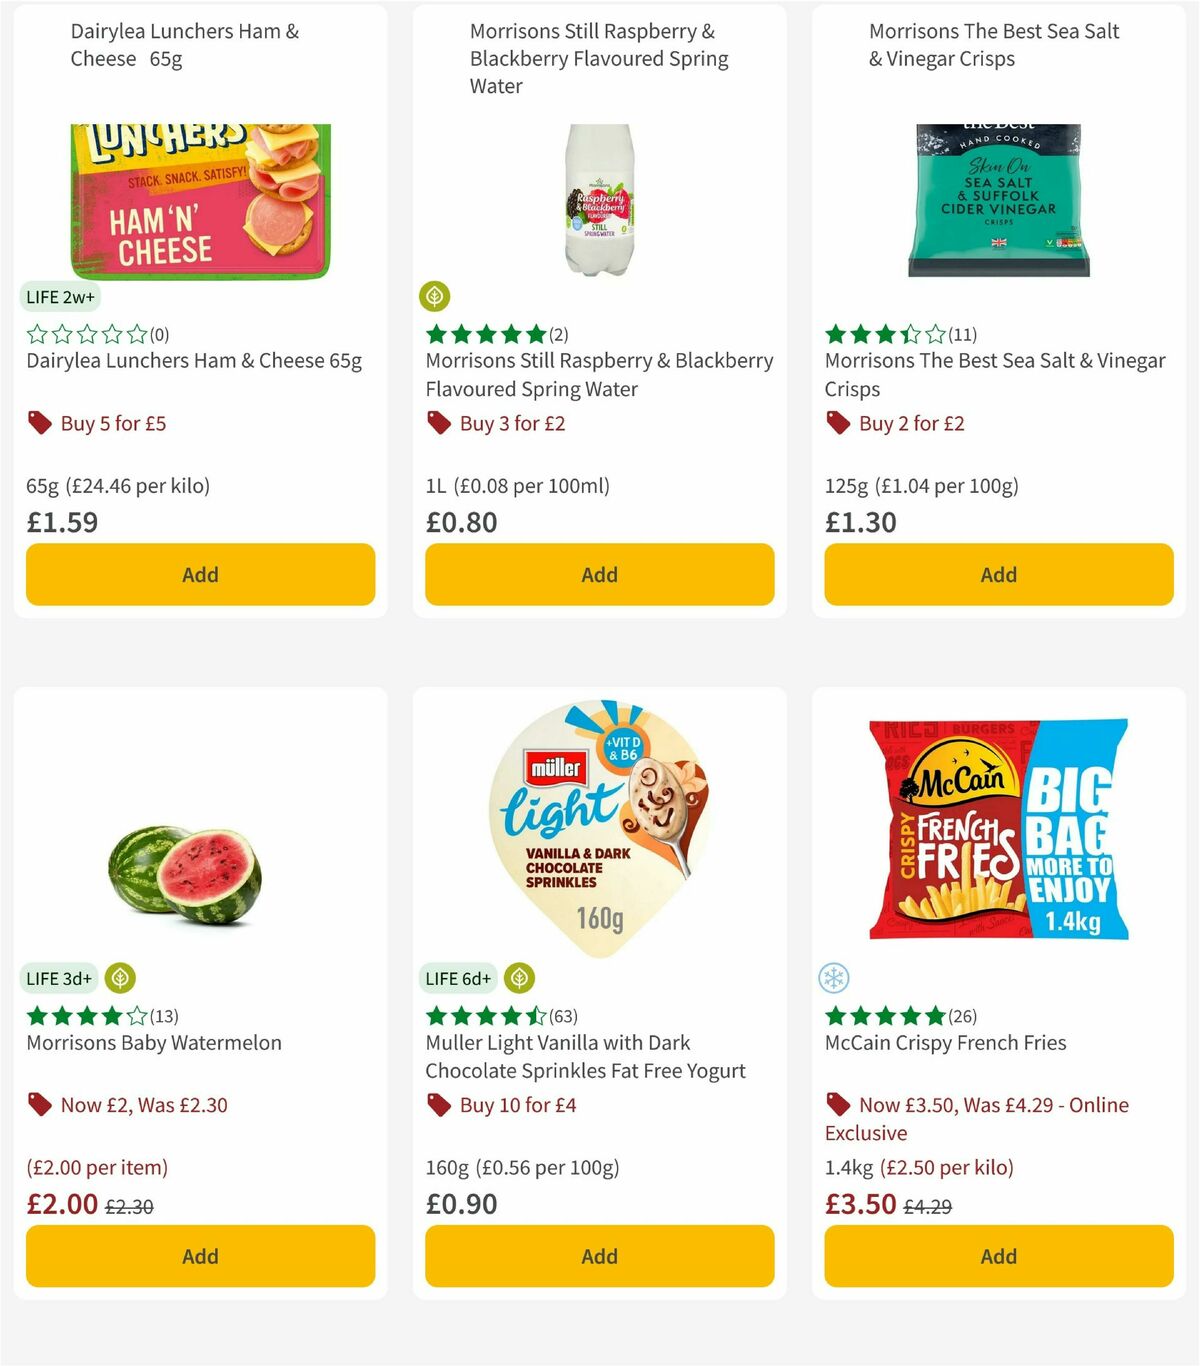Click the LIFE 6d+ badge on Muller yogurt

pyautogui.click(x=458, y=978)
